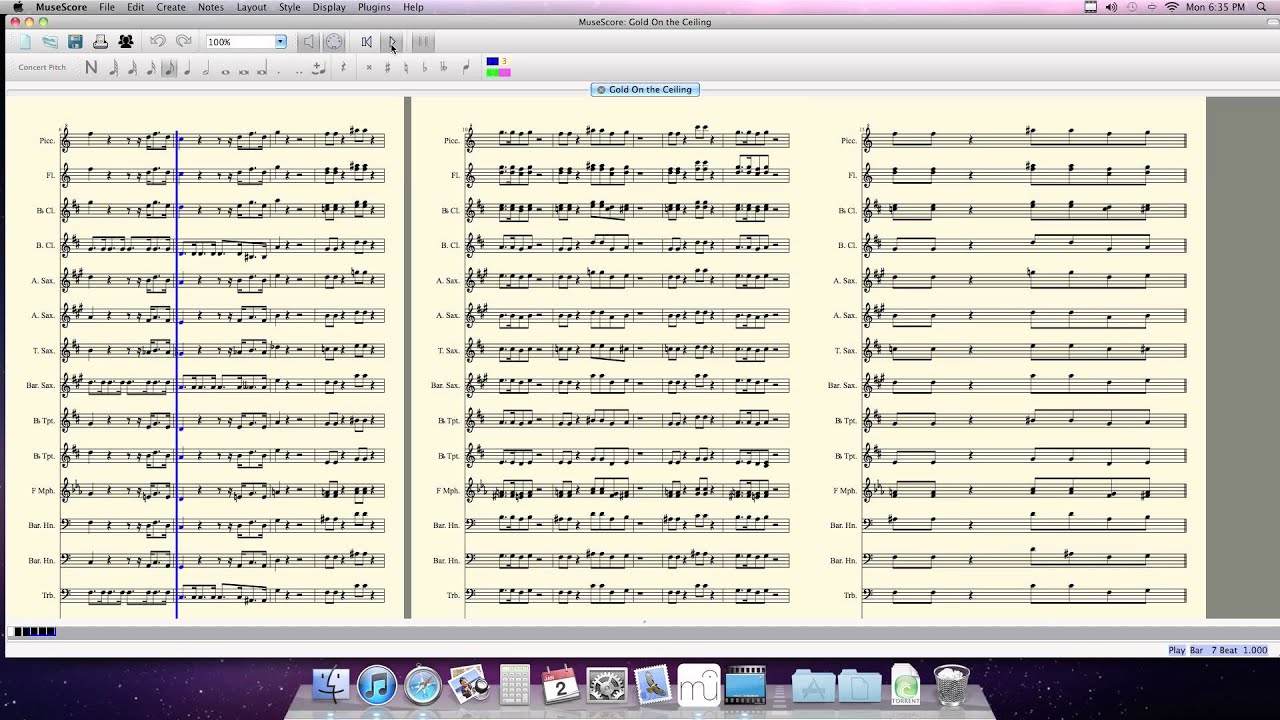
Task: Open the Notes menu
Action: [x=211, y=7]
